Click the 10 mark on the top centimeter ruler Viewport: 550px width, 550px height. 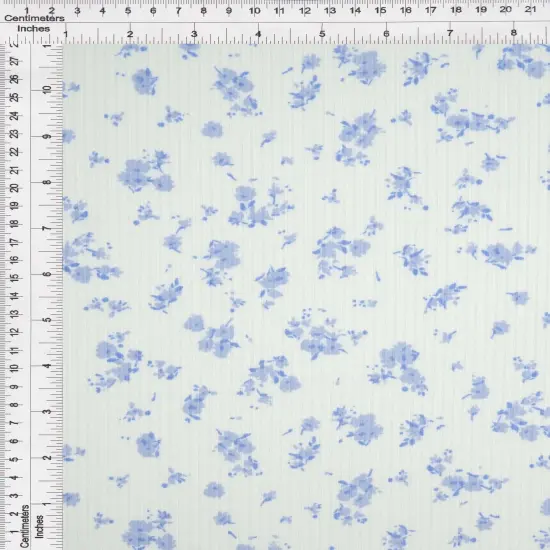coord(254,11)
